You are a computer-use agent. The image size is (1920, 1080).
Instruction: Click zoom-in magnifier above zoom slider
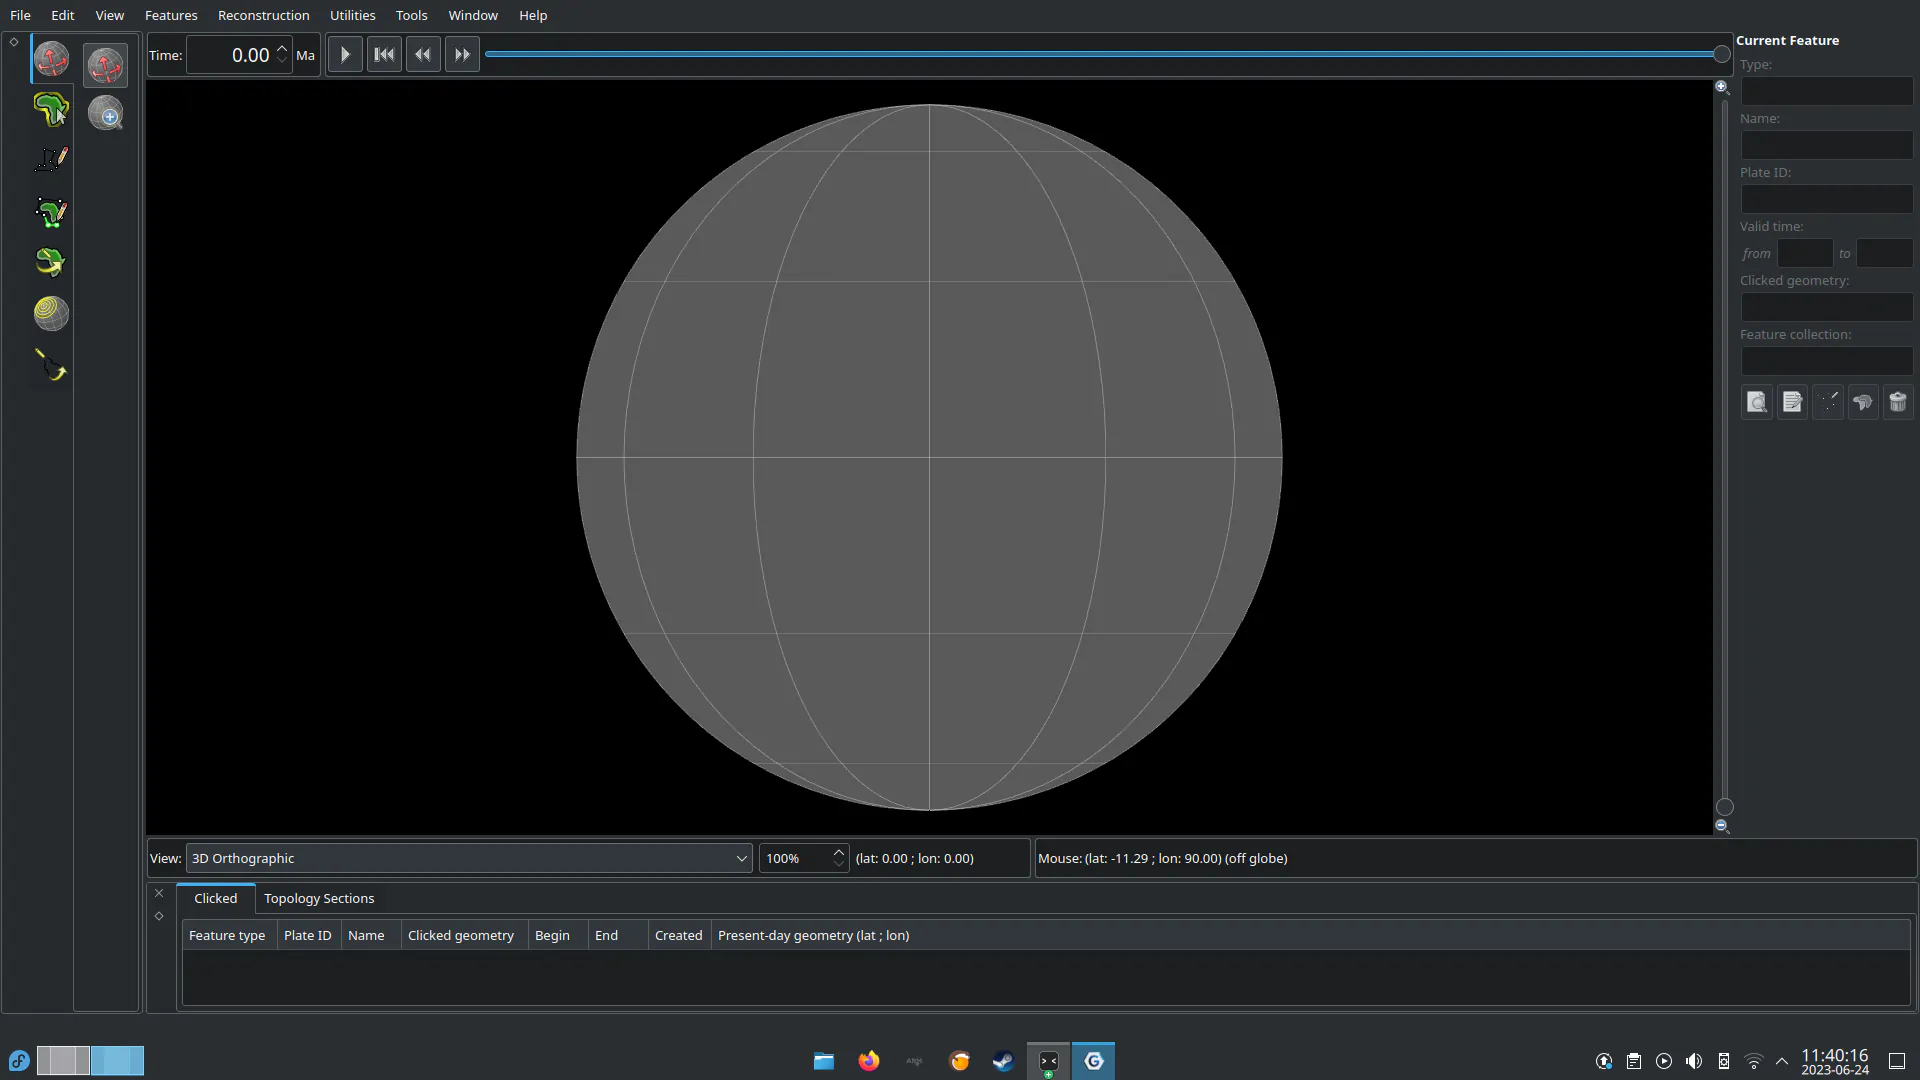(1722, 87)
